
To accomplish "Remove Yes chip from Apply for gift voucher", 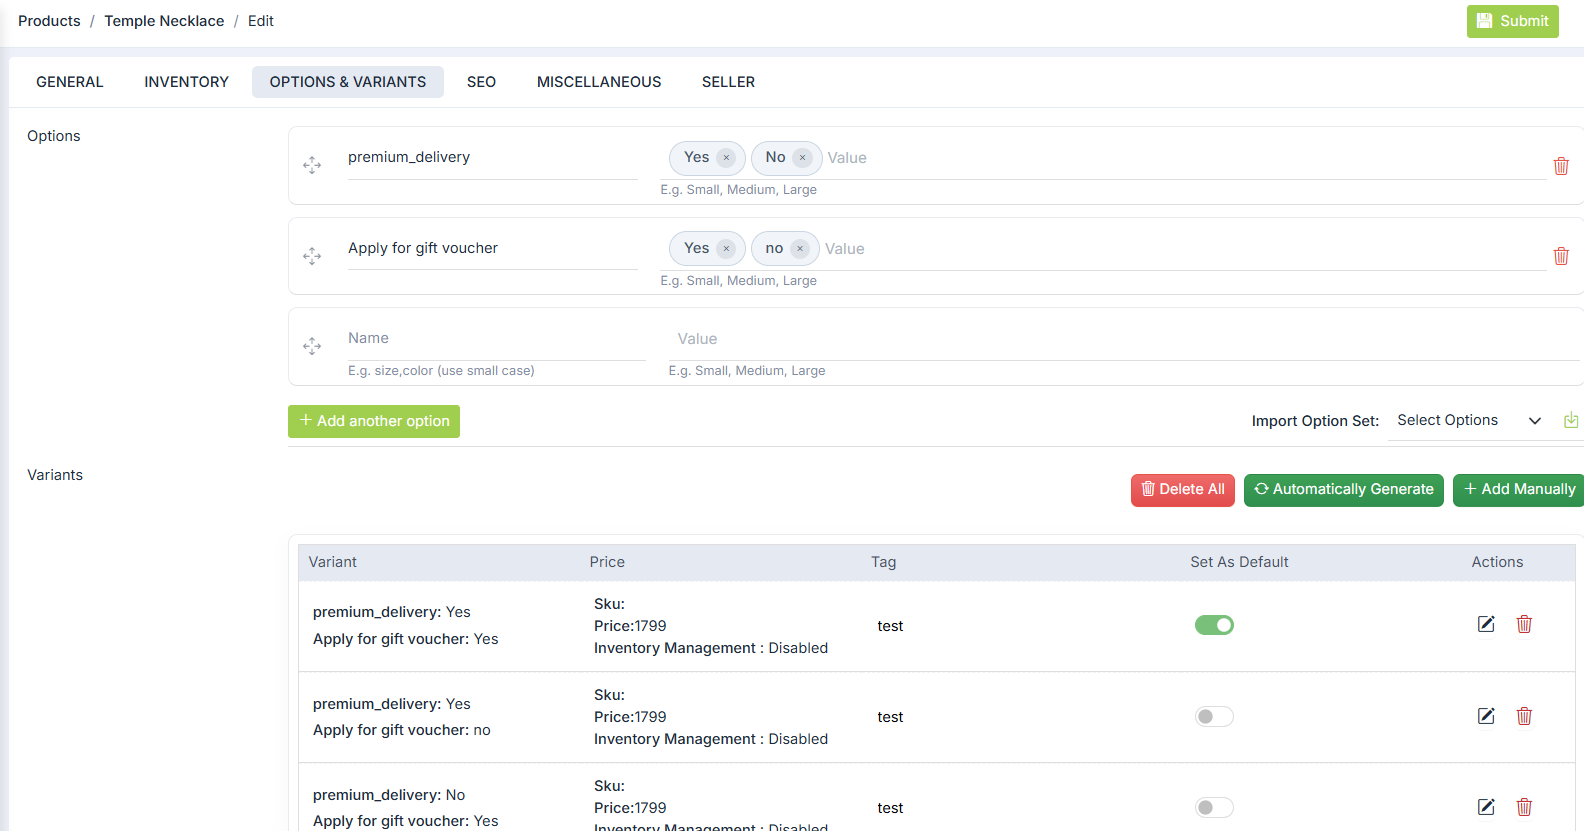I will [x=726, y=249].
